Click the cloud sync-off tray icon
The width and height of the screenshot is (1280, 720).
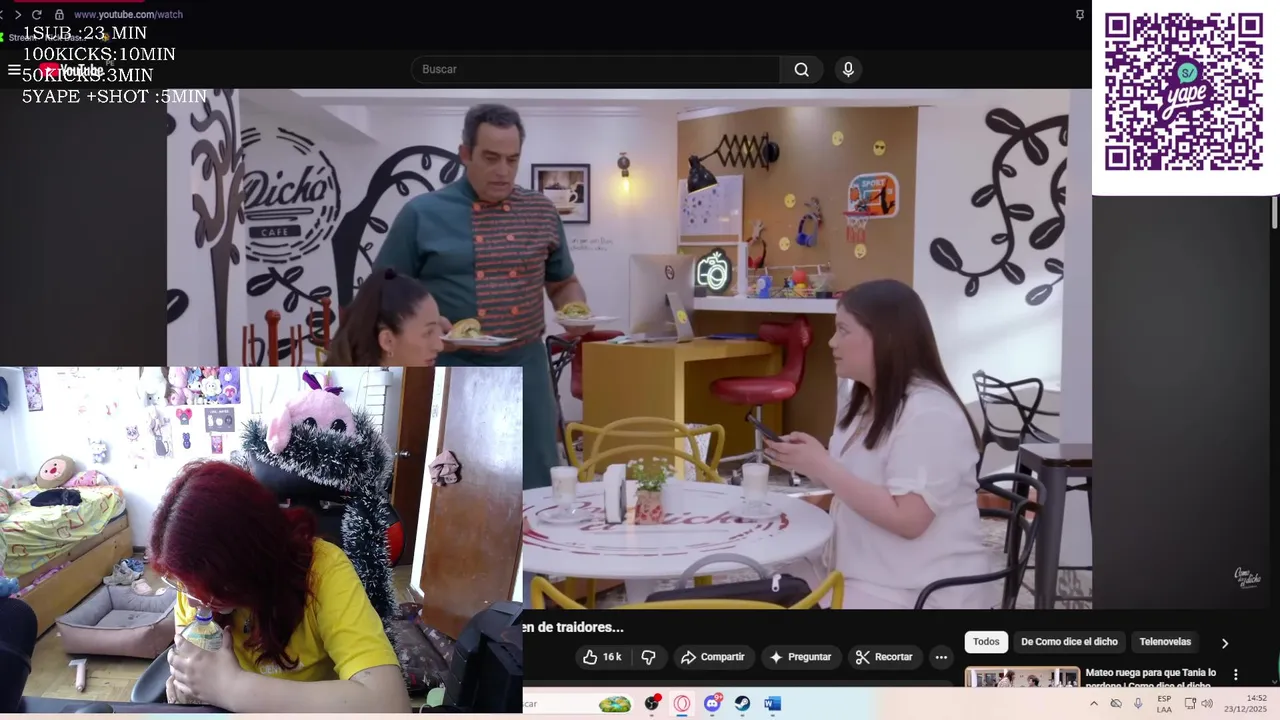1116,704
